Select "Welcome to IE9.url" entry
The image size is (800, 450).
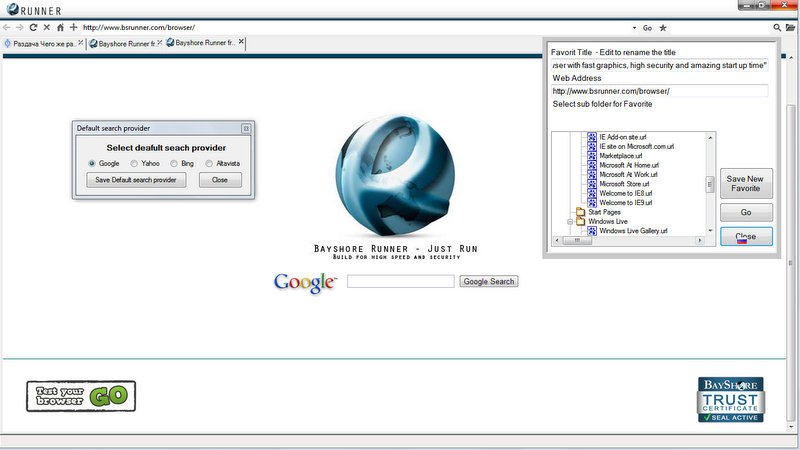[626, 203]
